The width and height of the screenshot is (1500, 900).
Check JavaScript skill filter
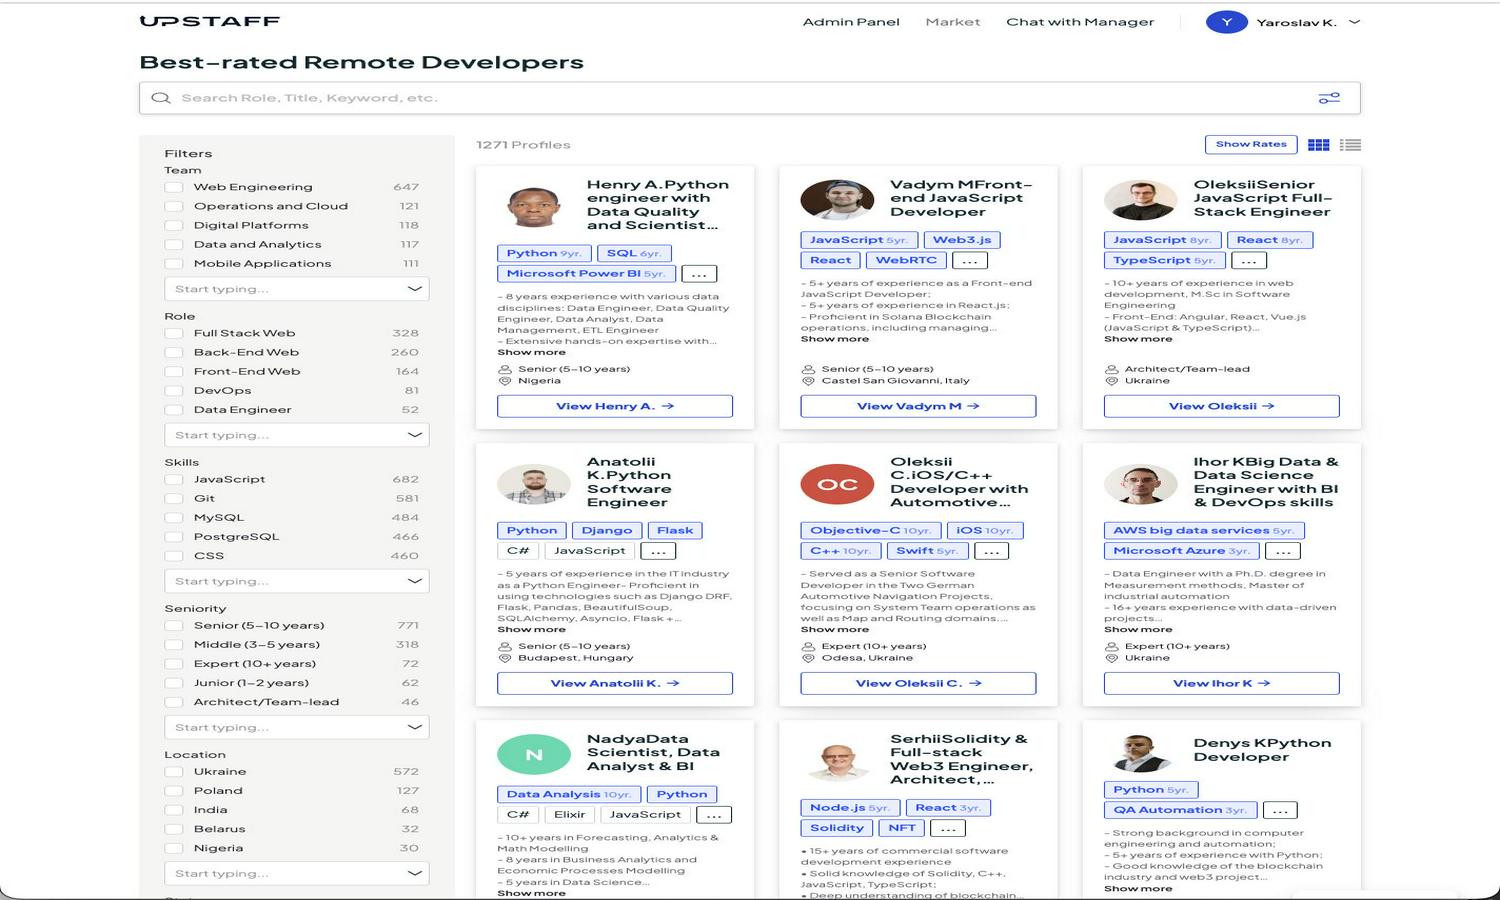point(174,479)
